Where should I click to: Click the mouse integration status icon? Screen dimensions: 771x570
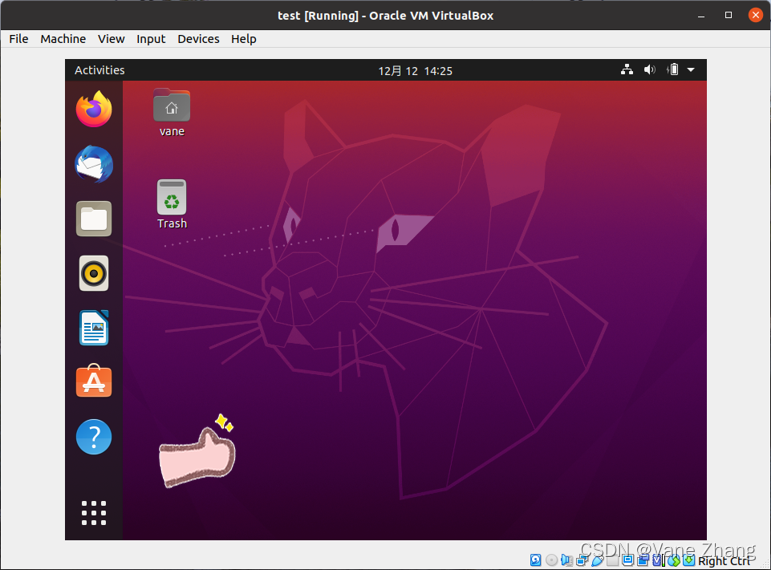point(674,560)
